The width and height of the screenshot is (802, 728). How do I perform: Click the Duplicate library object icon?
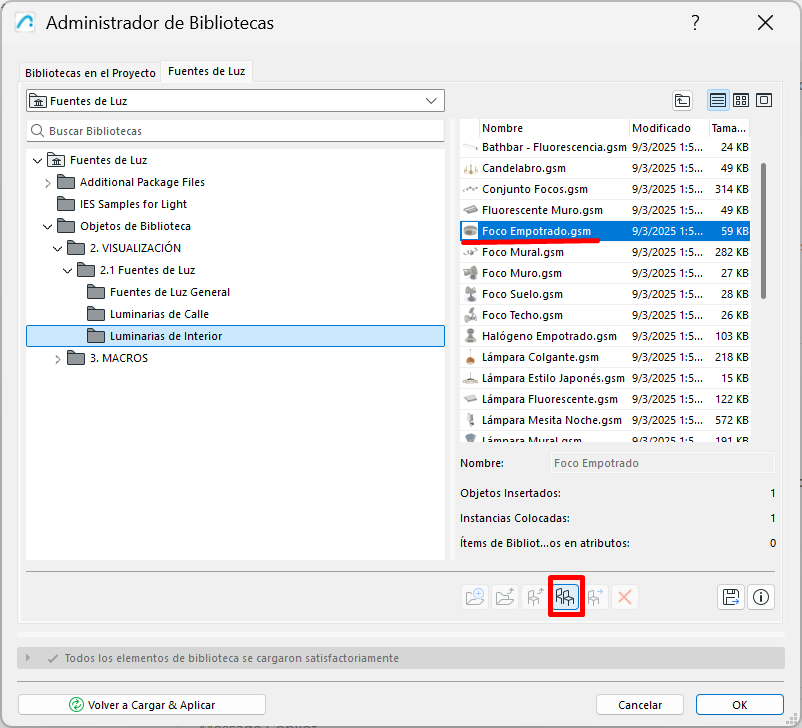566,597
